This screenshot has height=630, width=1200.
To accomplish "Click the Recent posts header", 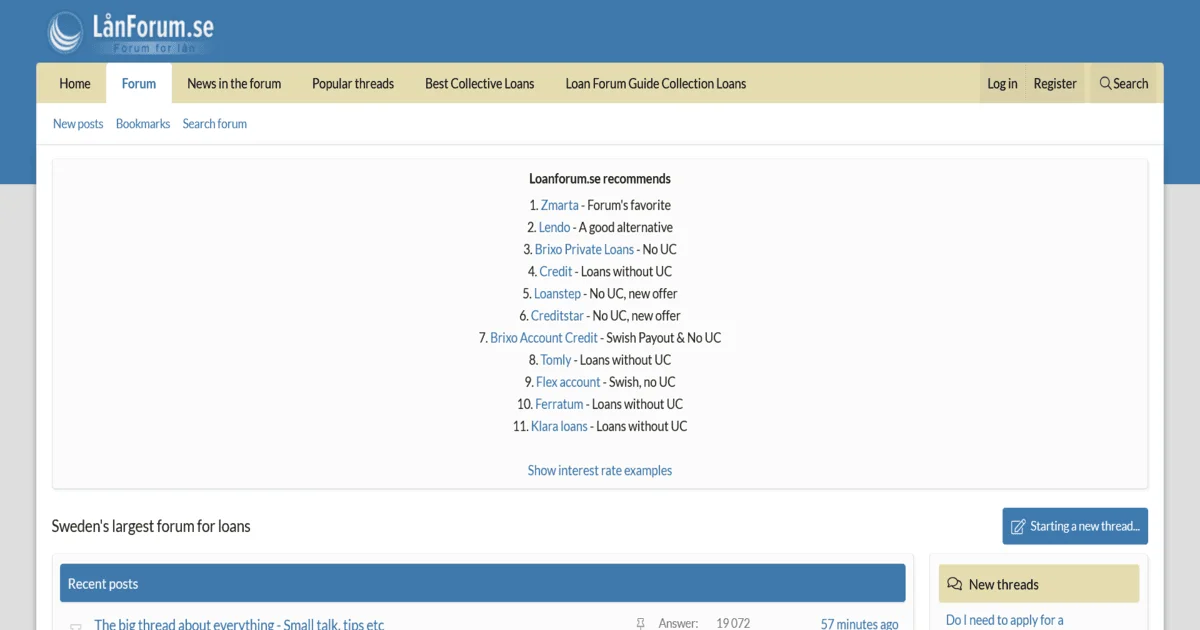I will click(482, 583).
